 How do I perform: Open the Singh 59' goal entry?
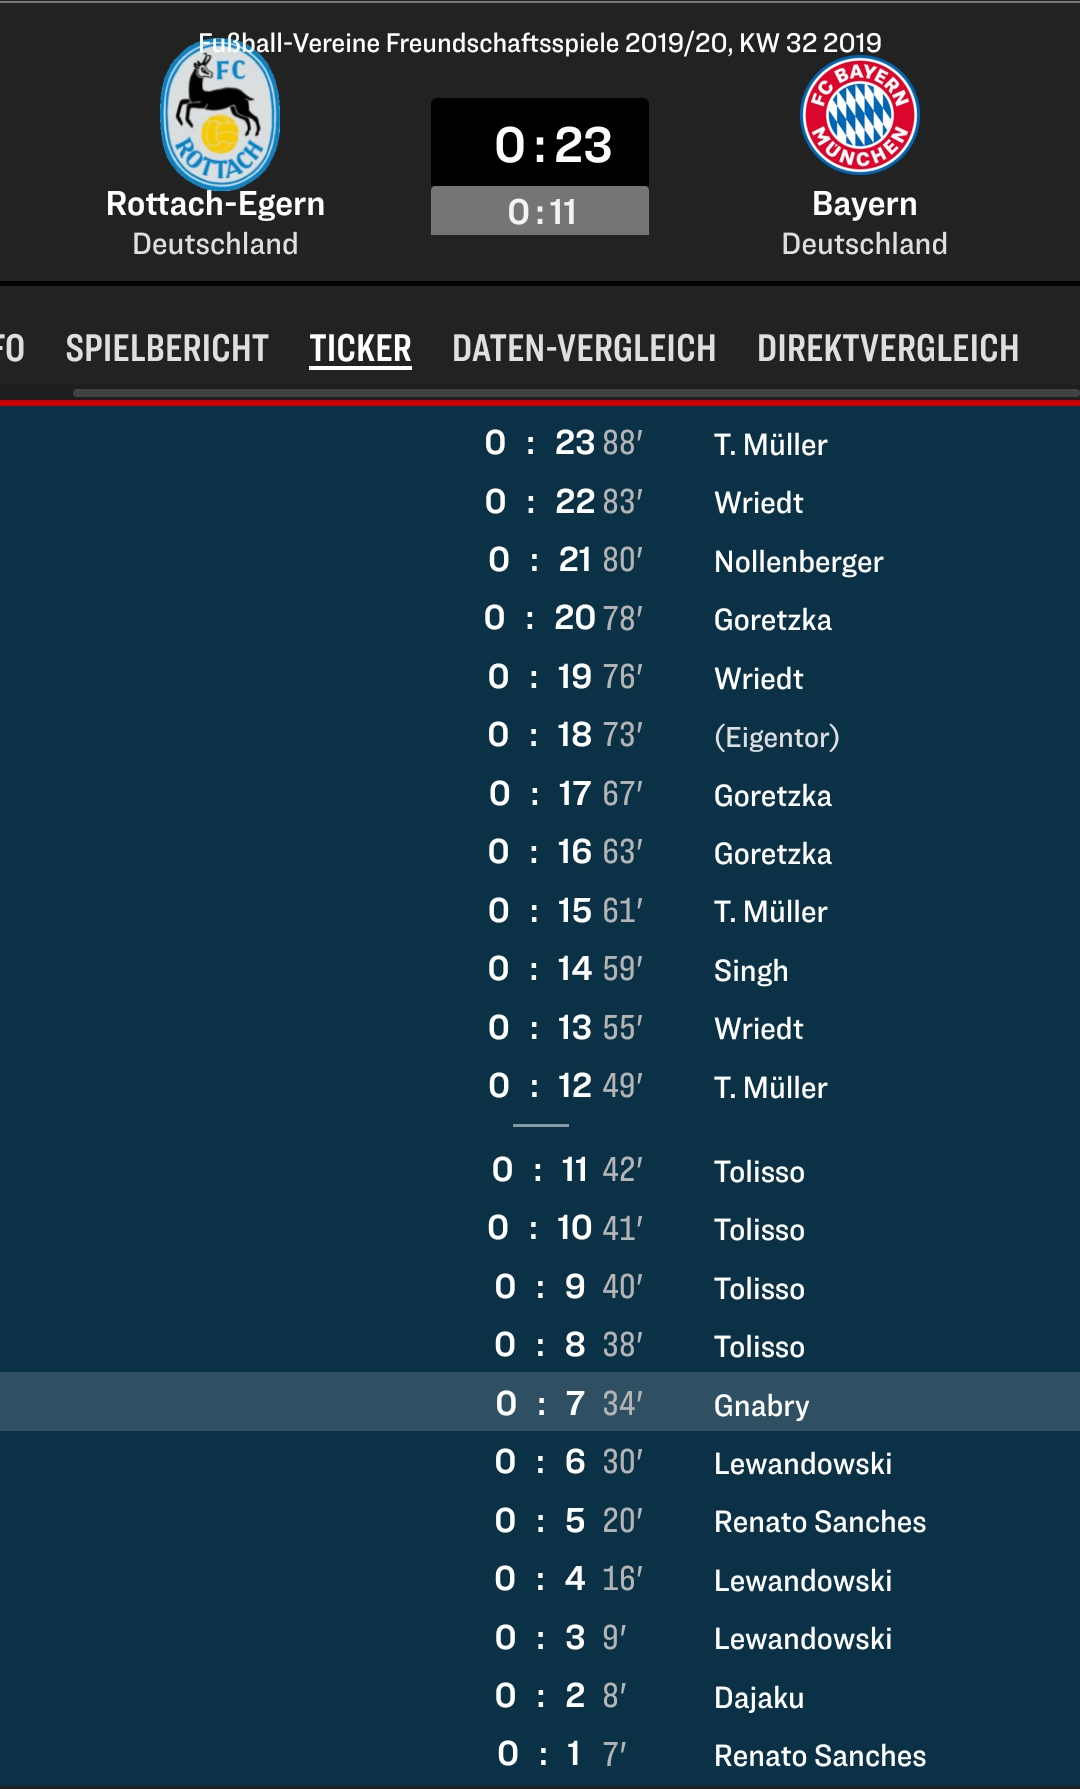pyautogui.click(x=540, y=969)
